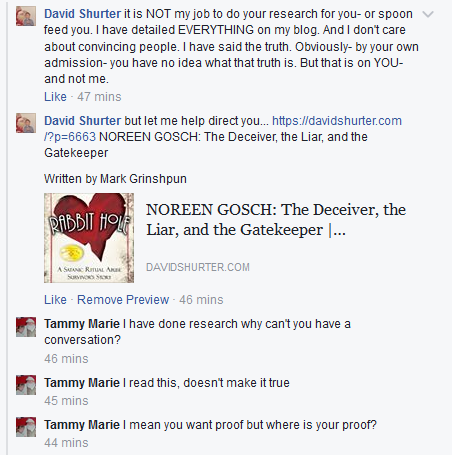Like the 'NOT my job' comment
This screenshot has width=452, height=455.
pyautogui.click(x=55, y=97)
